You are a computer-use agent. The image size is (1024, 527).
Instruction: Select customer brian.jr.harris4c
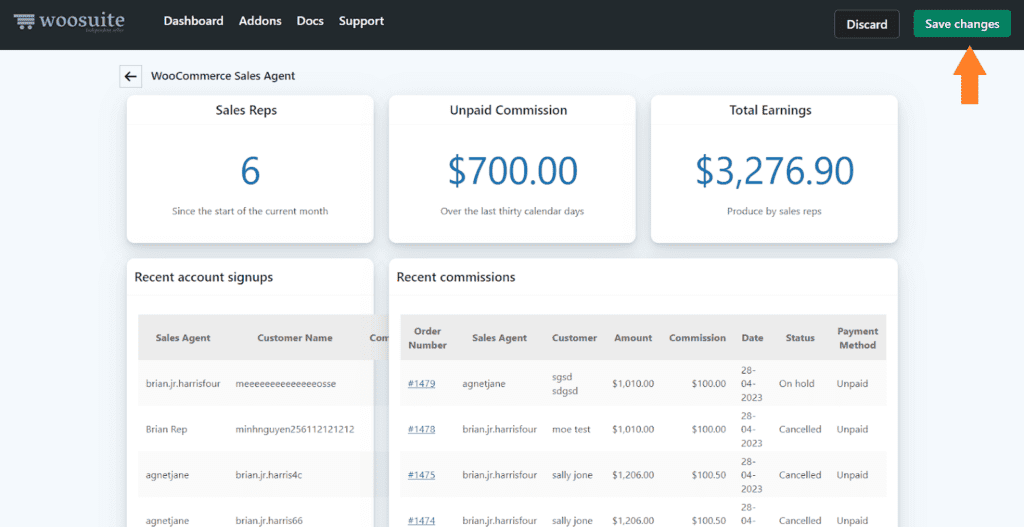point(269,475)
